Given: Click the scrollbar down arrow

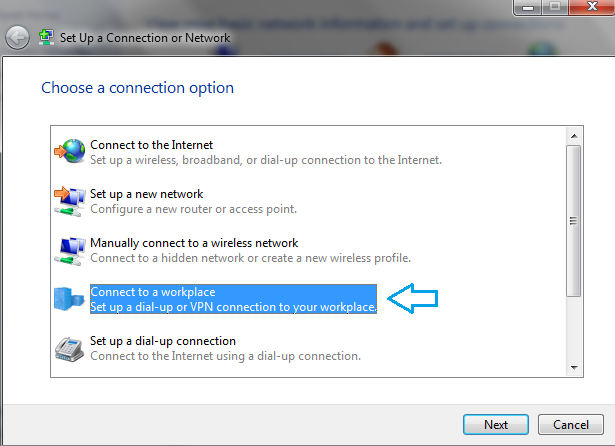Looking at the screenshot, I should point(574,368).
